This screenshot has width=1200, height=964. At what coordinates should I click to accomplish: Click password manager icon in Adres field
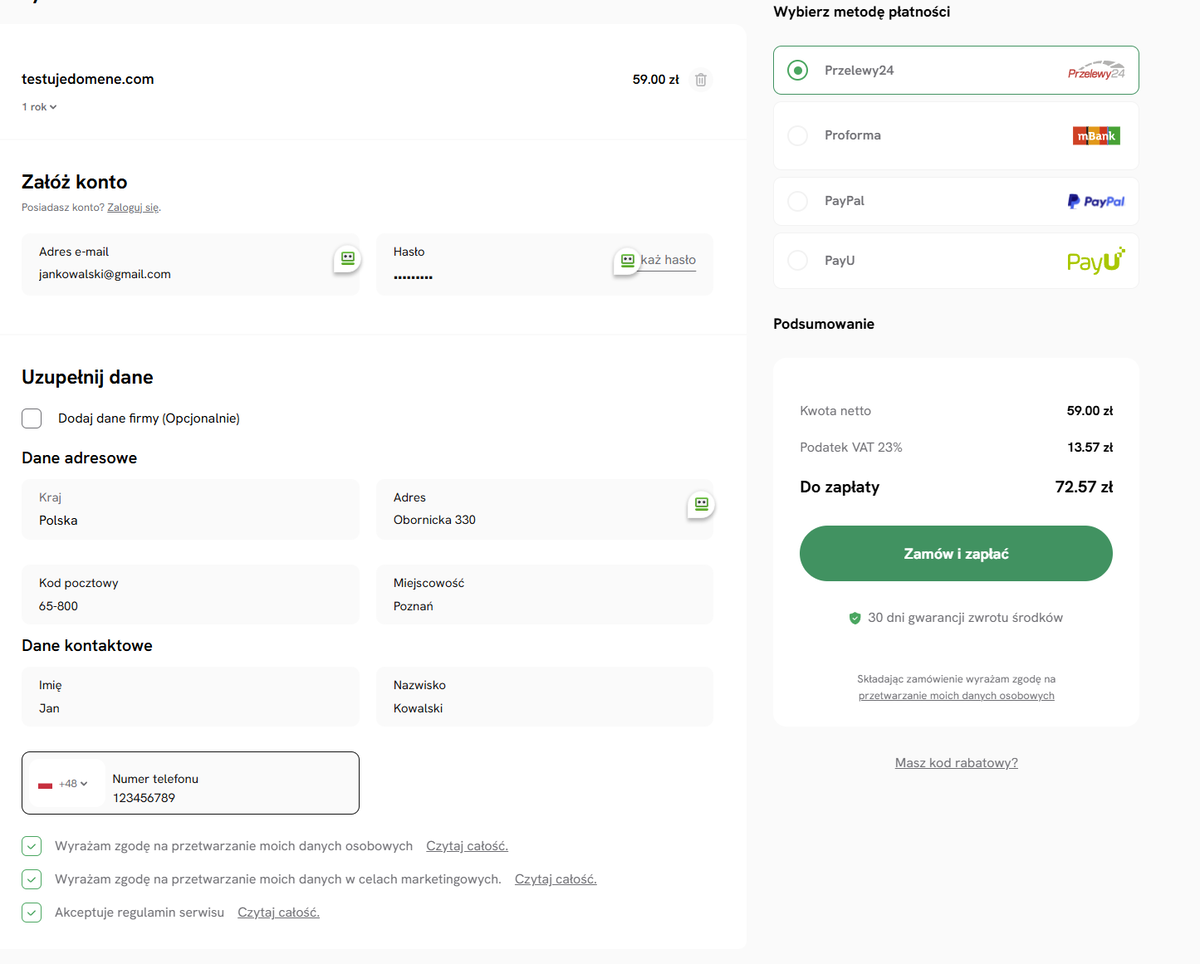701,505
